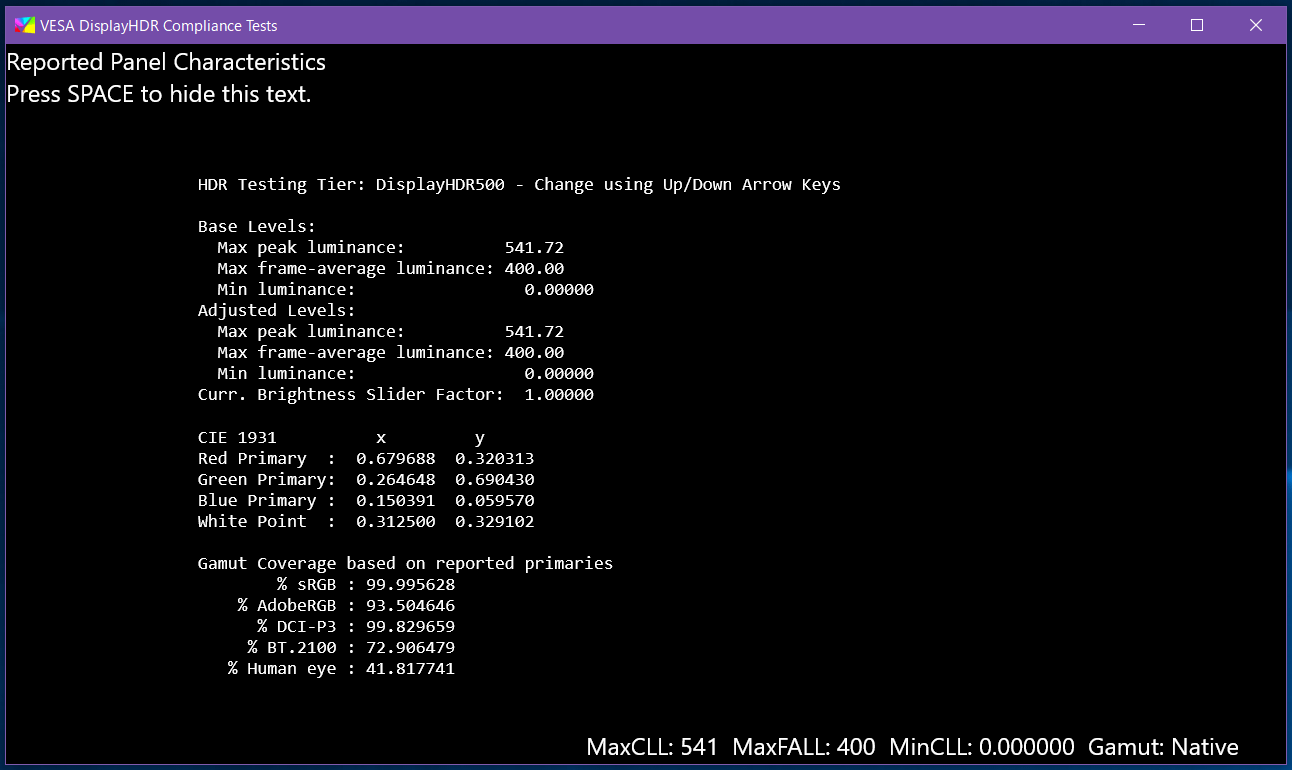Click the White Point x value 0.312500

point(395,521)
